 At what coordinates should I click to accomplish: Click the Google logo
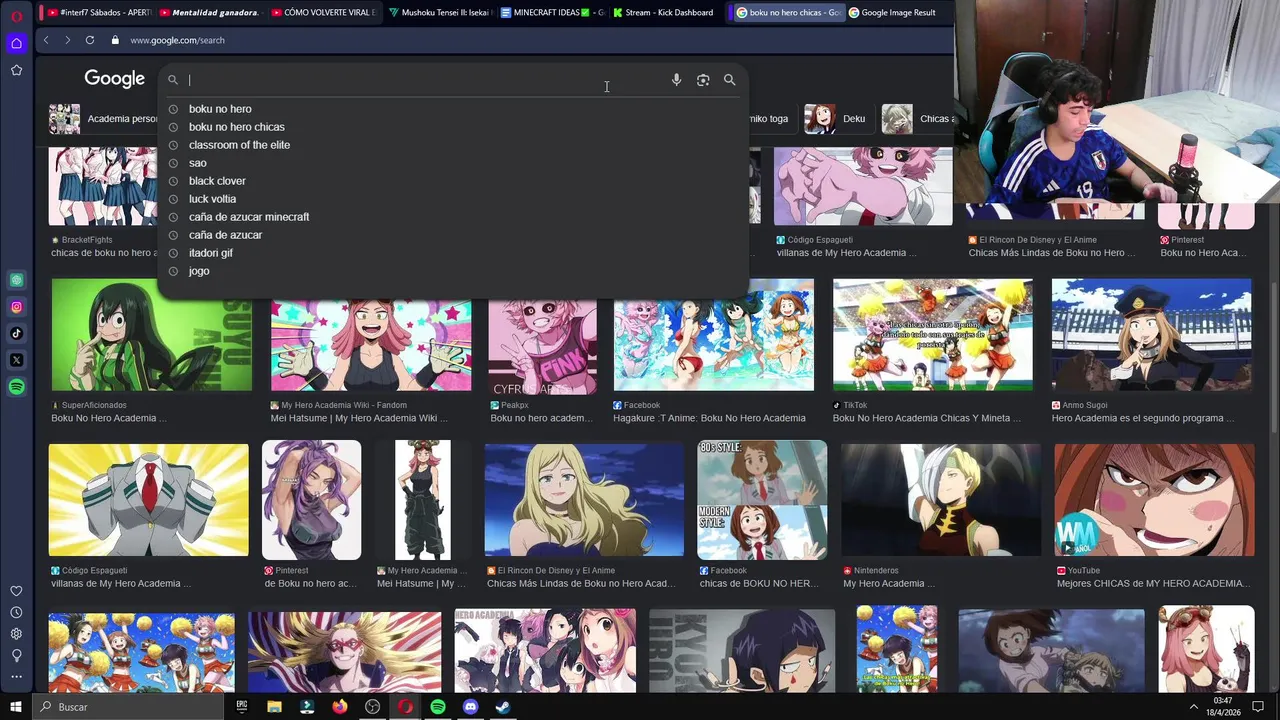[114, 78]
